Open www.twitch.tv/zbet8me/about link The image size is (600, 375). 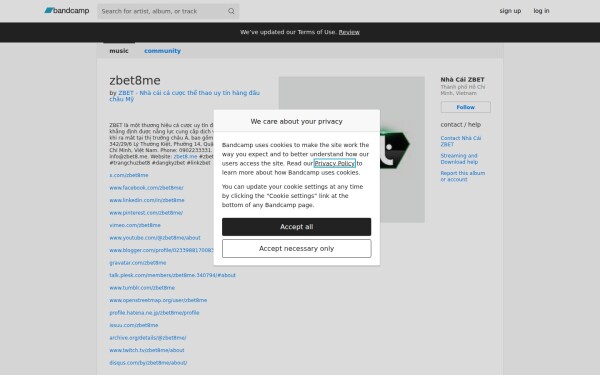point(147,350)
